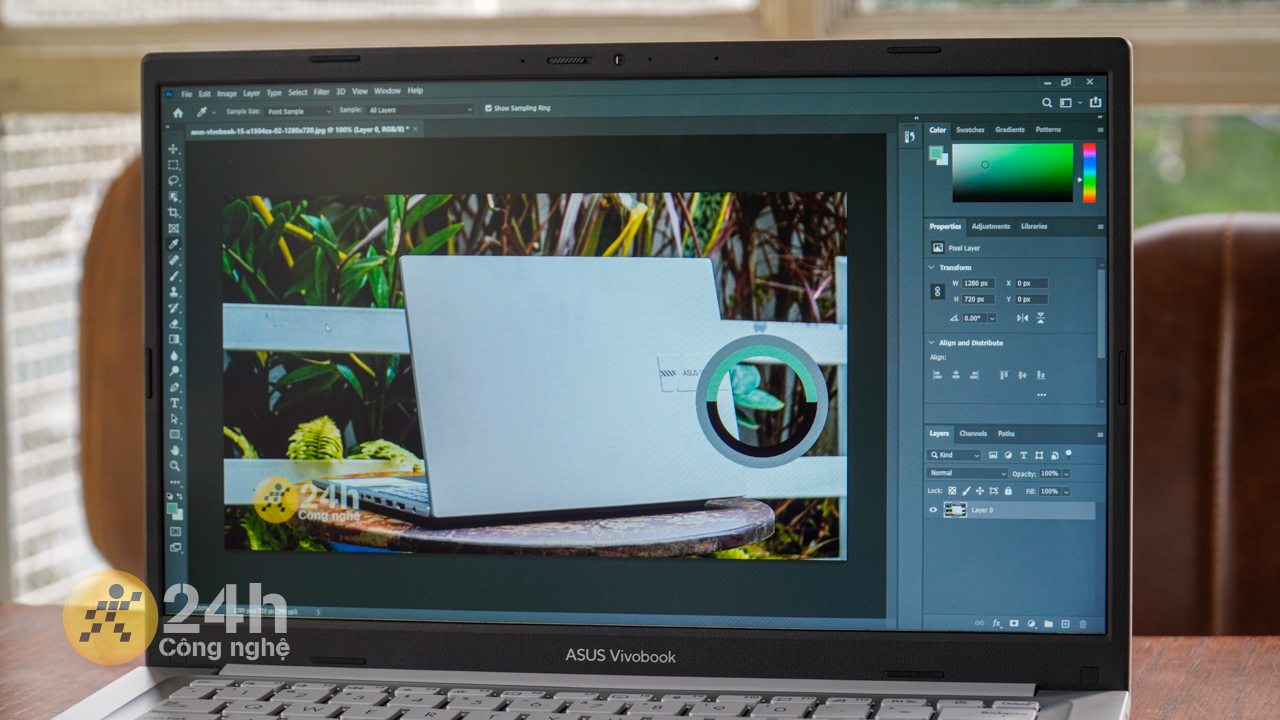Select the Object Selection tool
This screenshot has width=1280, height=720.
click(x=174, y=197)
